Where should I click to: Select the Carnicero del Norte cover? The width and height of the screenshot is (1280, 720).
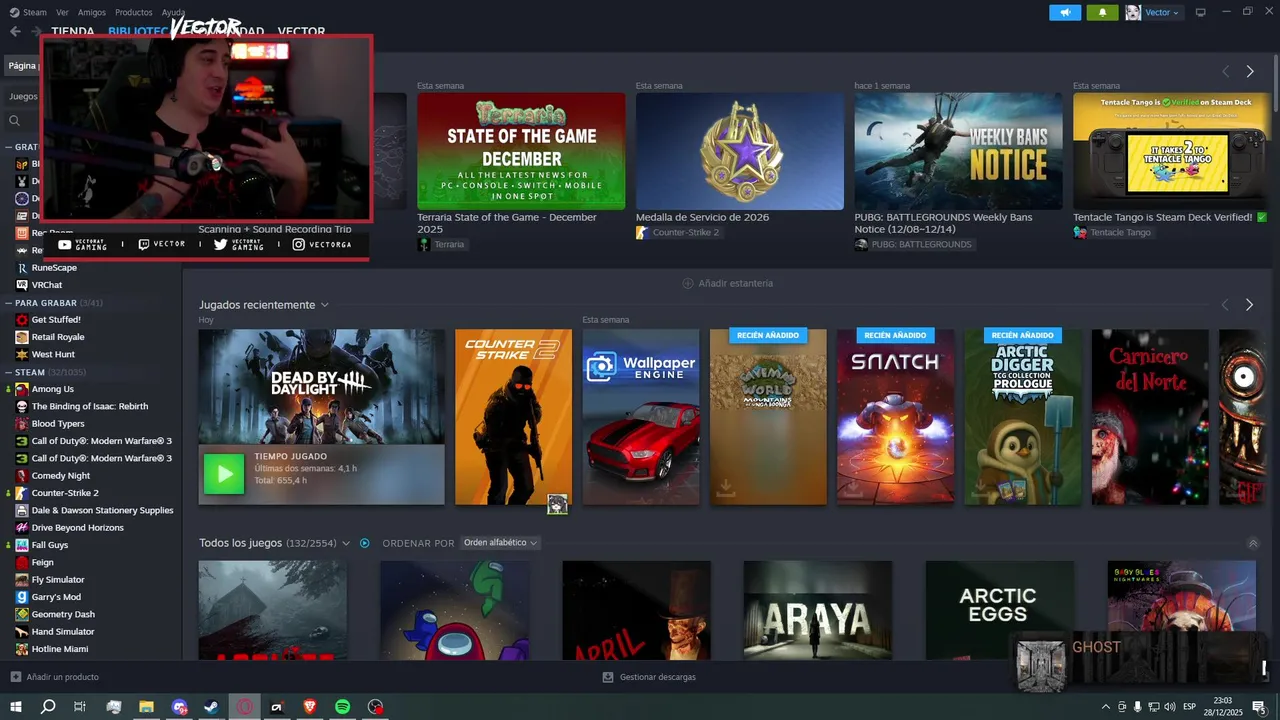[1150, 417]
